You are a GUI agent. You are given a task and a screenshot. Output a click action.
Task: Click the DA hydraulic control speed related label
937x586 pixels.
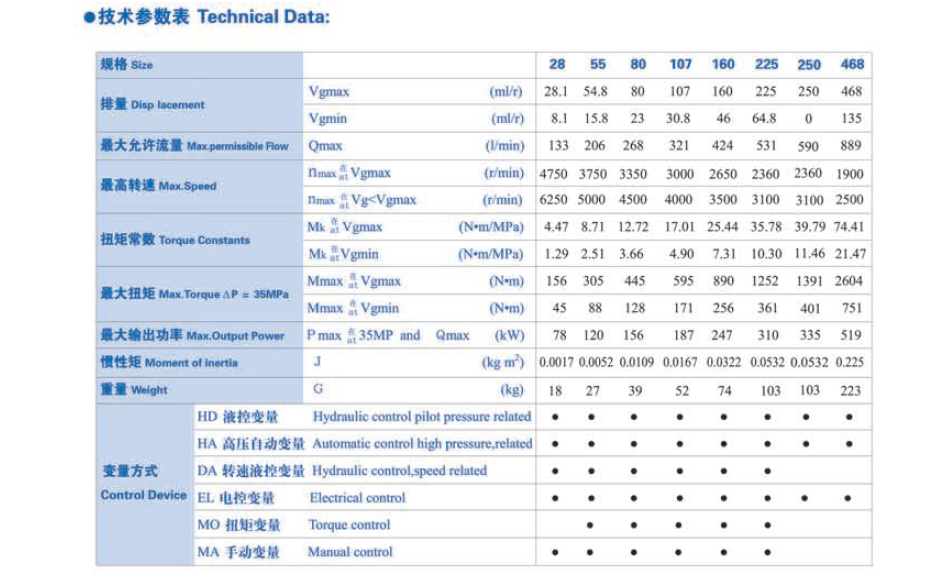pyautogui.click(x=343, y=470)
